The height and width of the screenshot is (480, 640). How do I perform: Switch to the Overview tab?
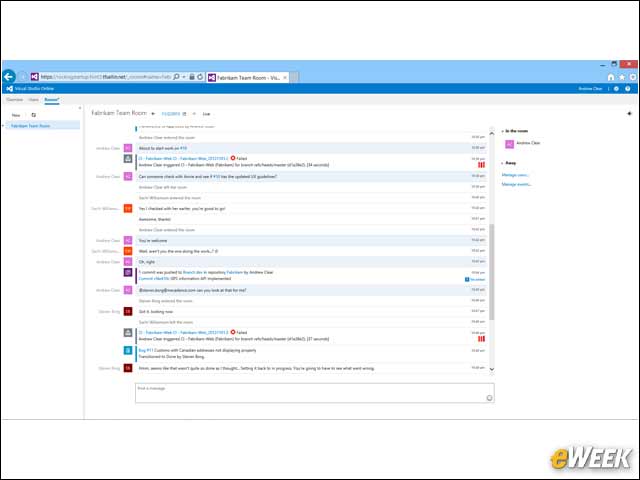click(14, 100)
